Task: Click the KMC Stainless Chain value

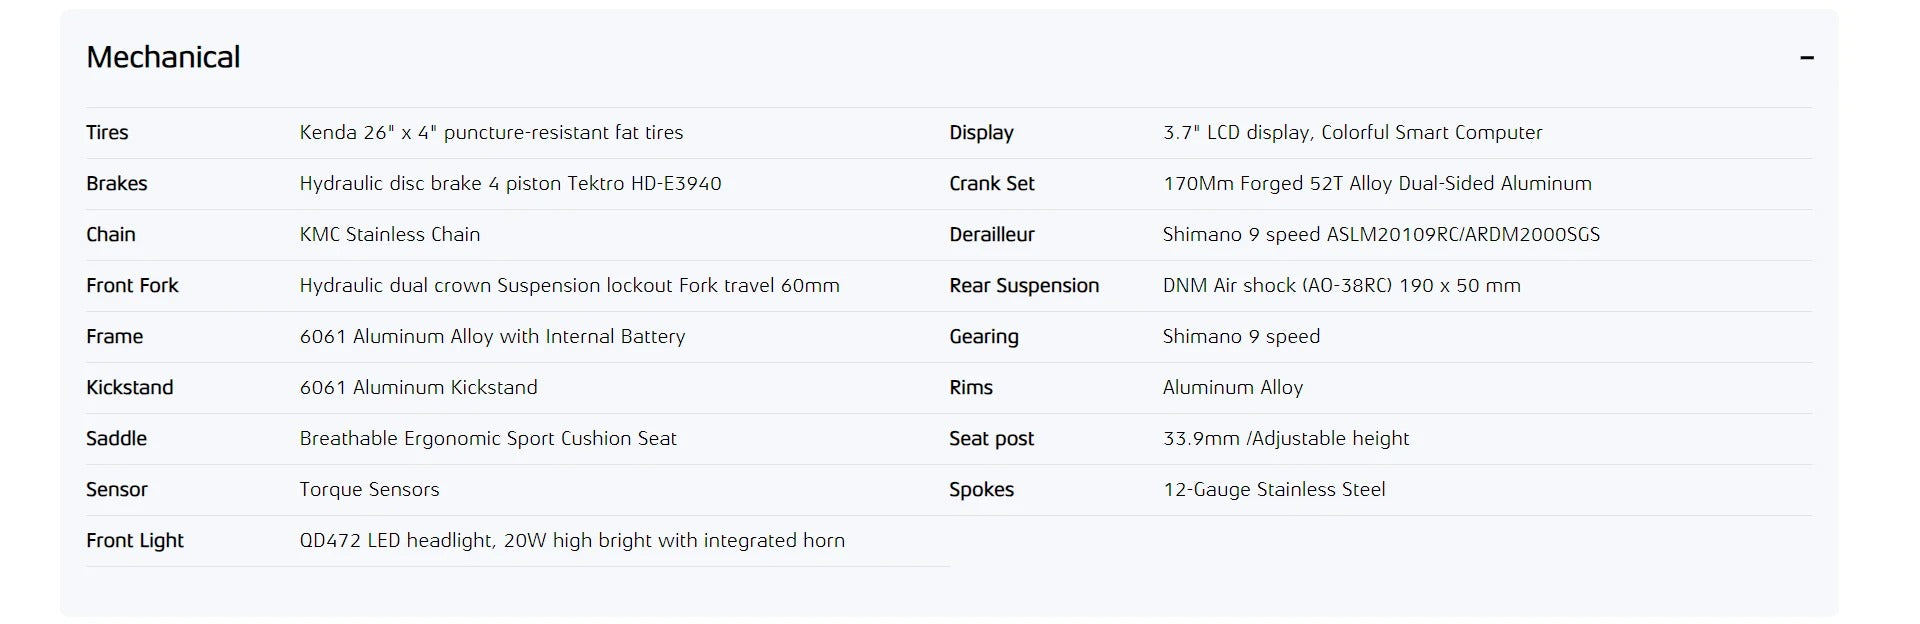Action: click(390, 234)
